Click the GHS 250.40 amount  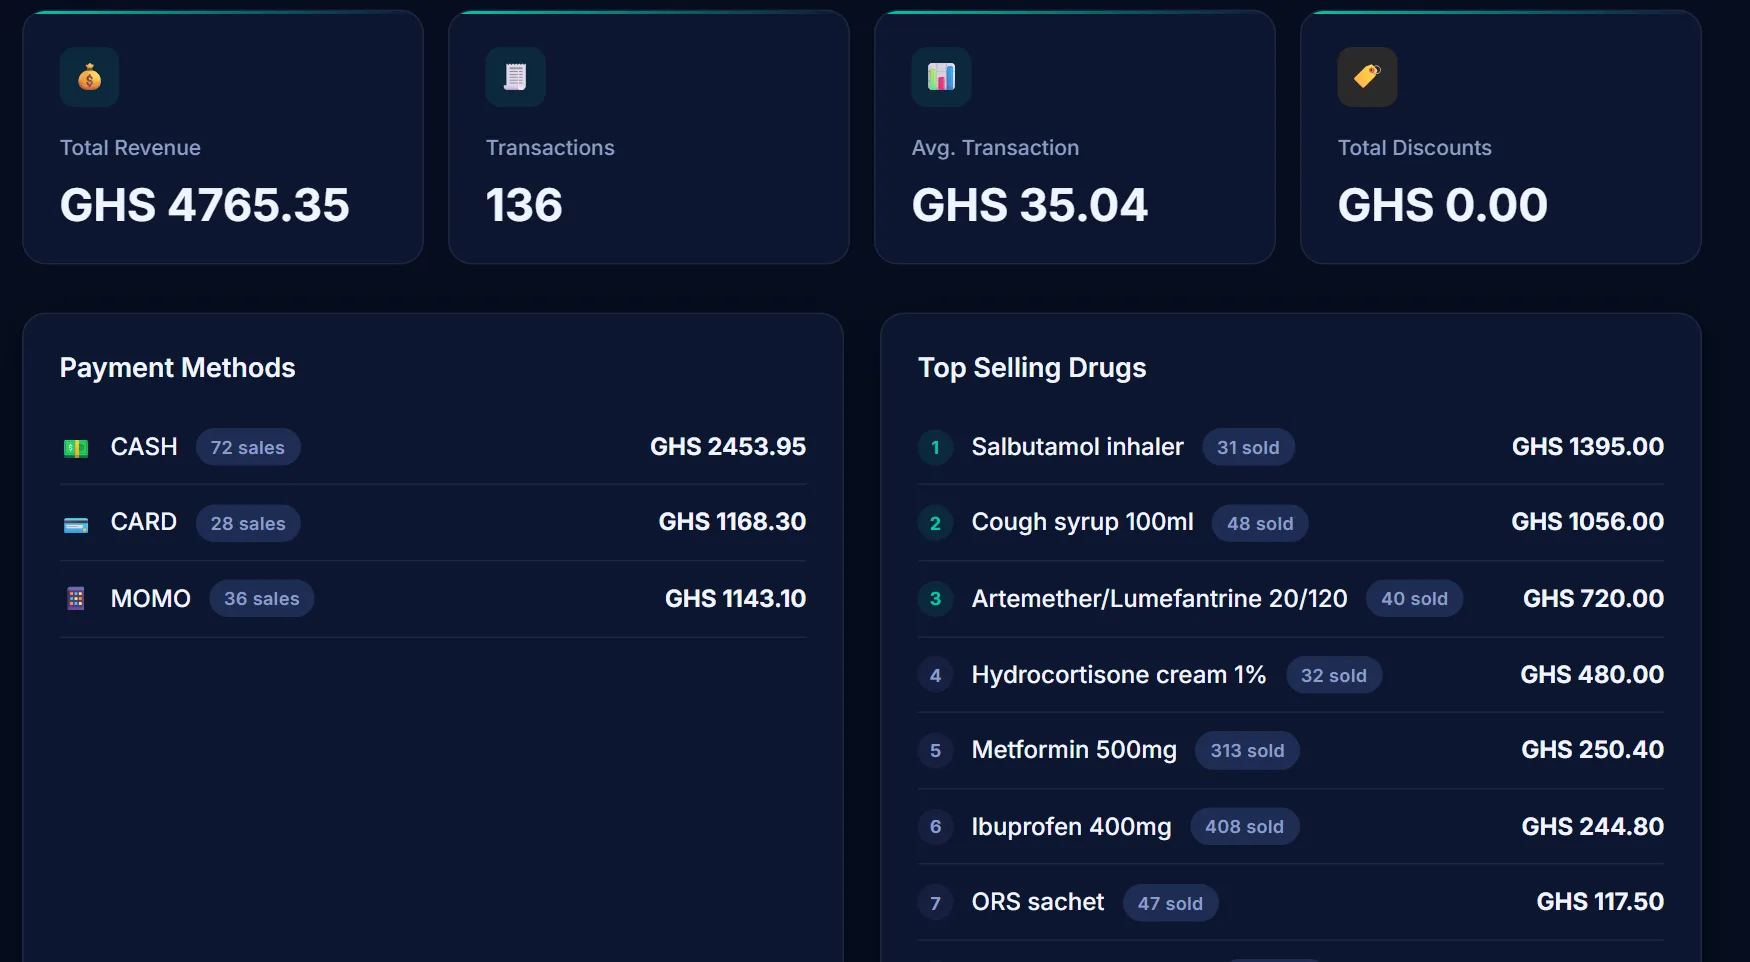pos(1593,750)
